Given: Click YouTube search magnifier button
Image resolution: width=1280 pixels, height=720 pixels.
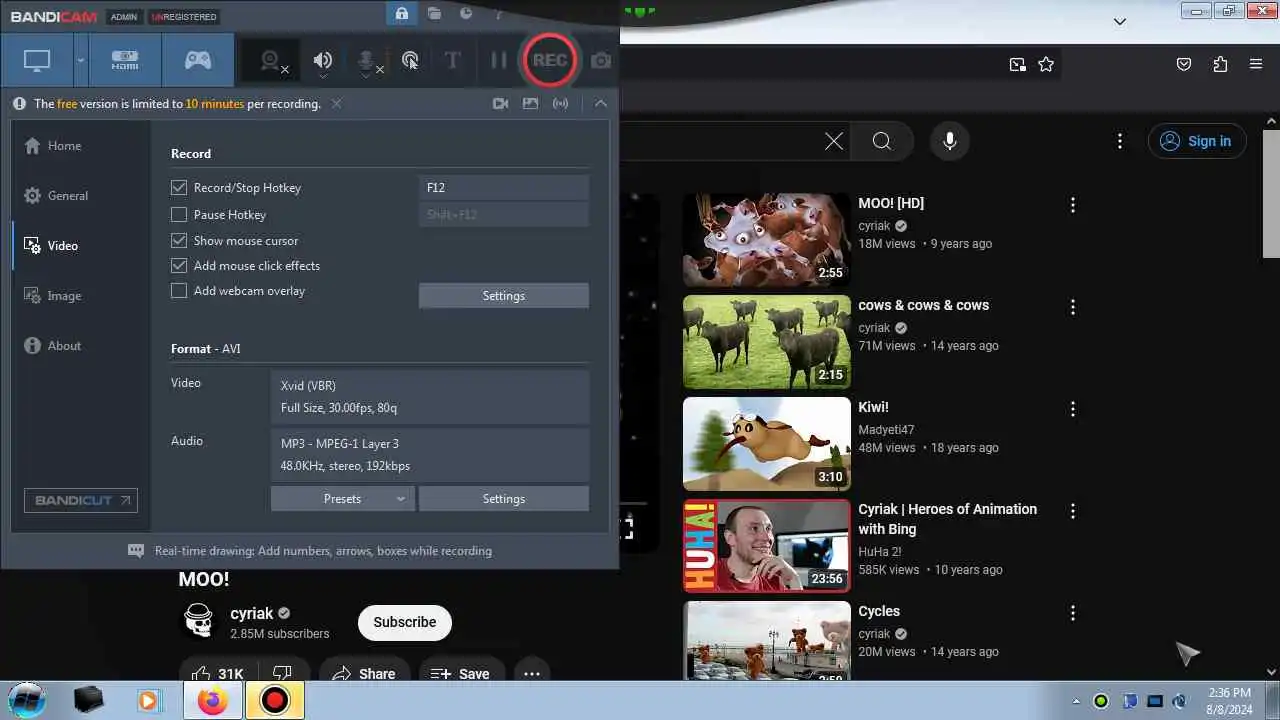Looking at the screenshot, I should pos(882,141).
